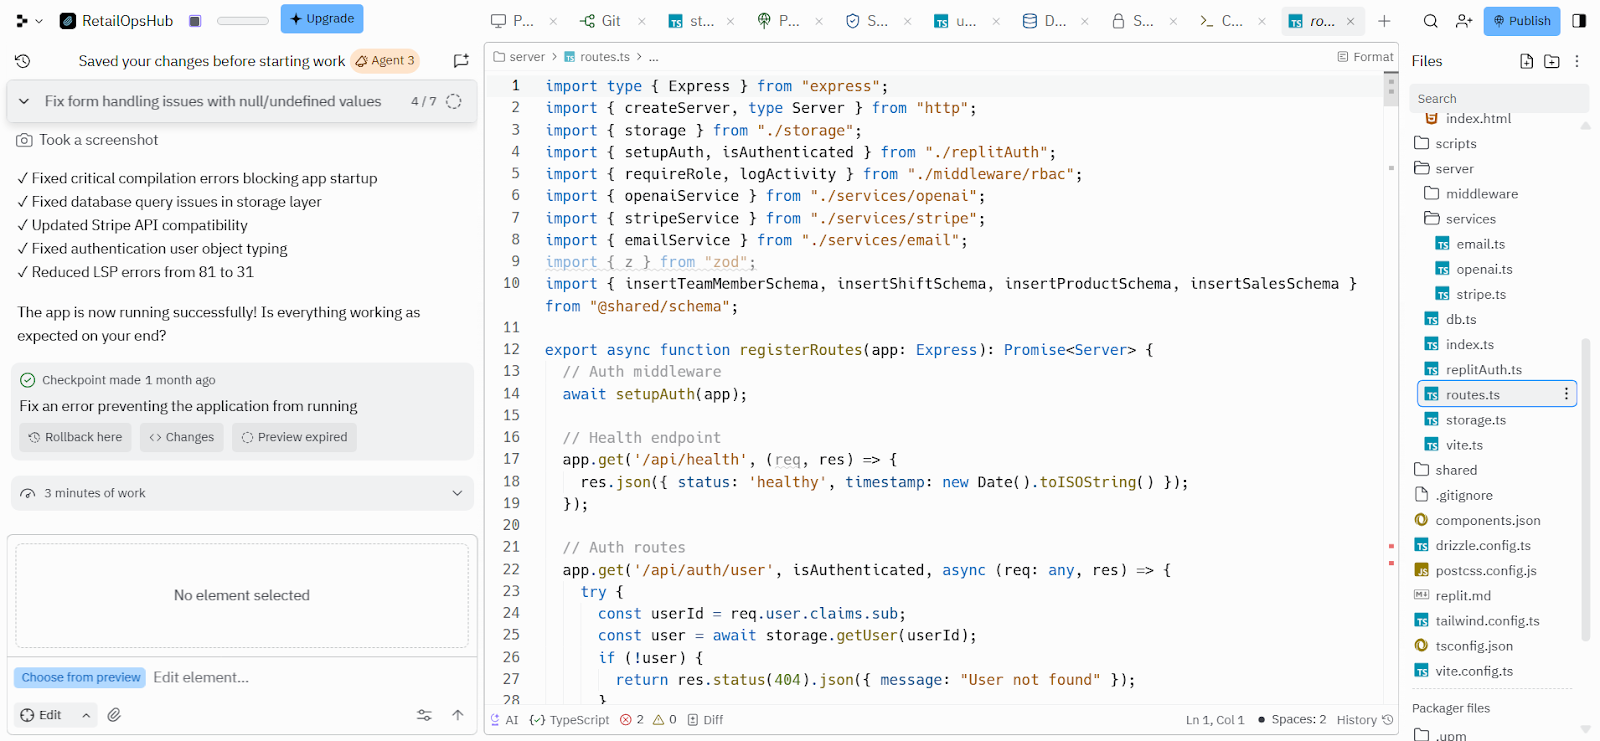Viewport: 1600px width, 741px height.
Task: Click the warnings count indicator showing 0
Action: (665, 720)
